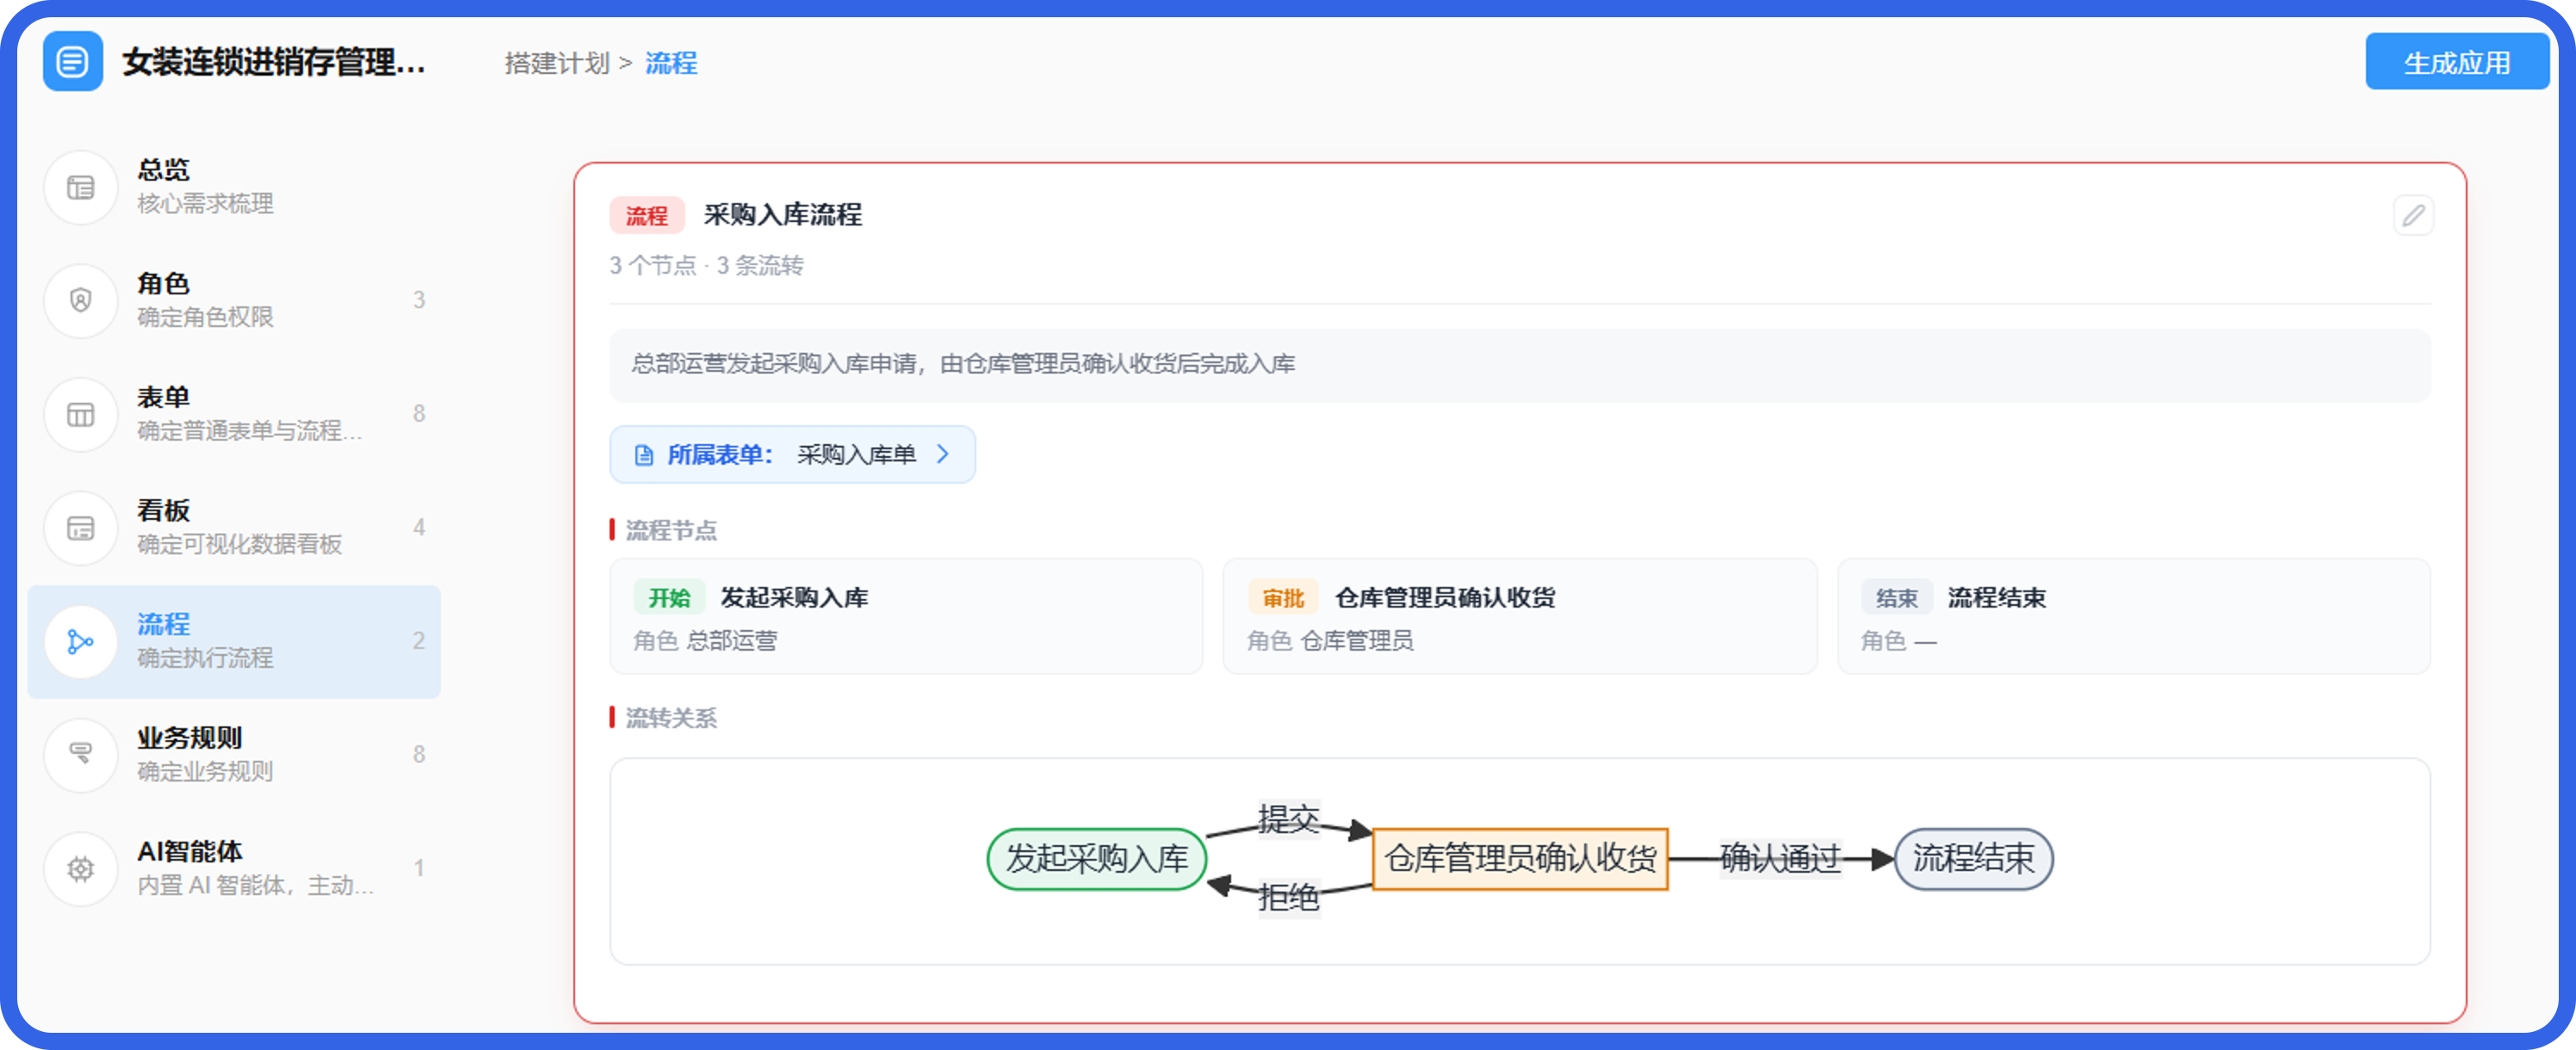Open the 看板 section
The height and width of the screenshot is (1050, 2576).
tap(234, 527)
